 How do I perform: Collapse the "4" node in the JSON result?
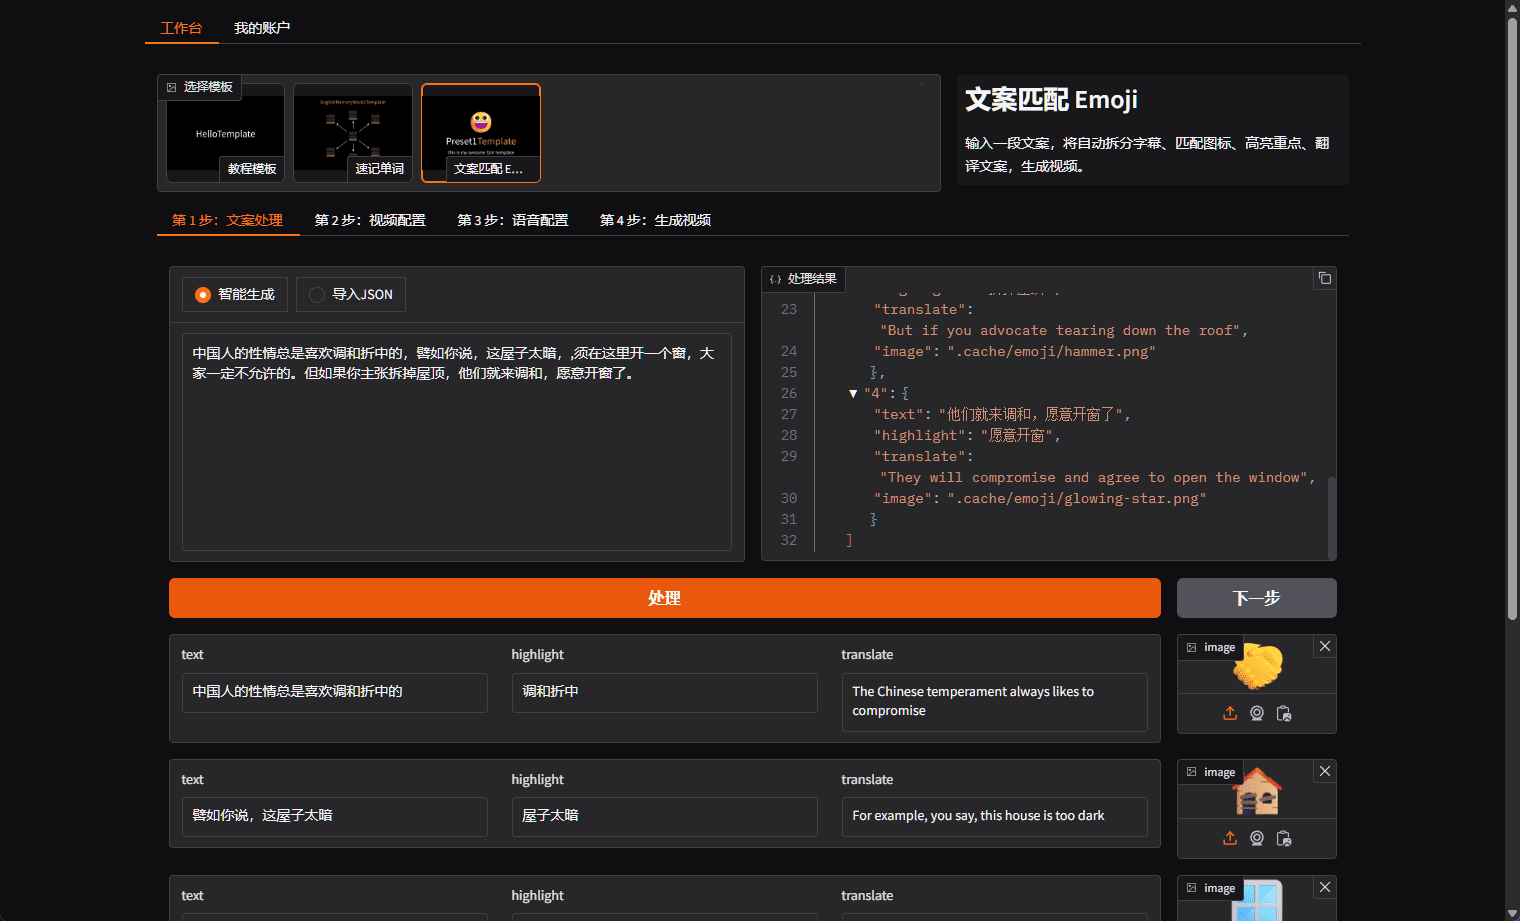(x=853, y=394)
